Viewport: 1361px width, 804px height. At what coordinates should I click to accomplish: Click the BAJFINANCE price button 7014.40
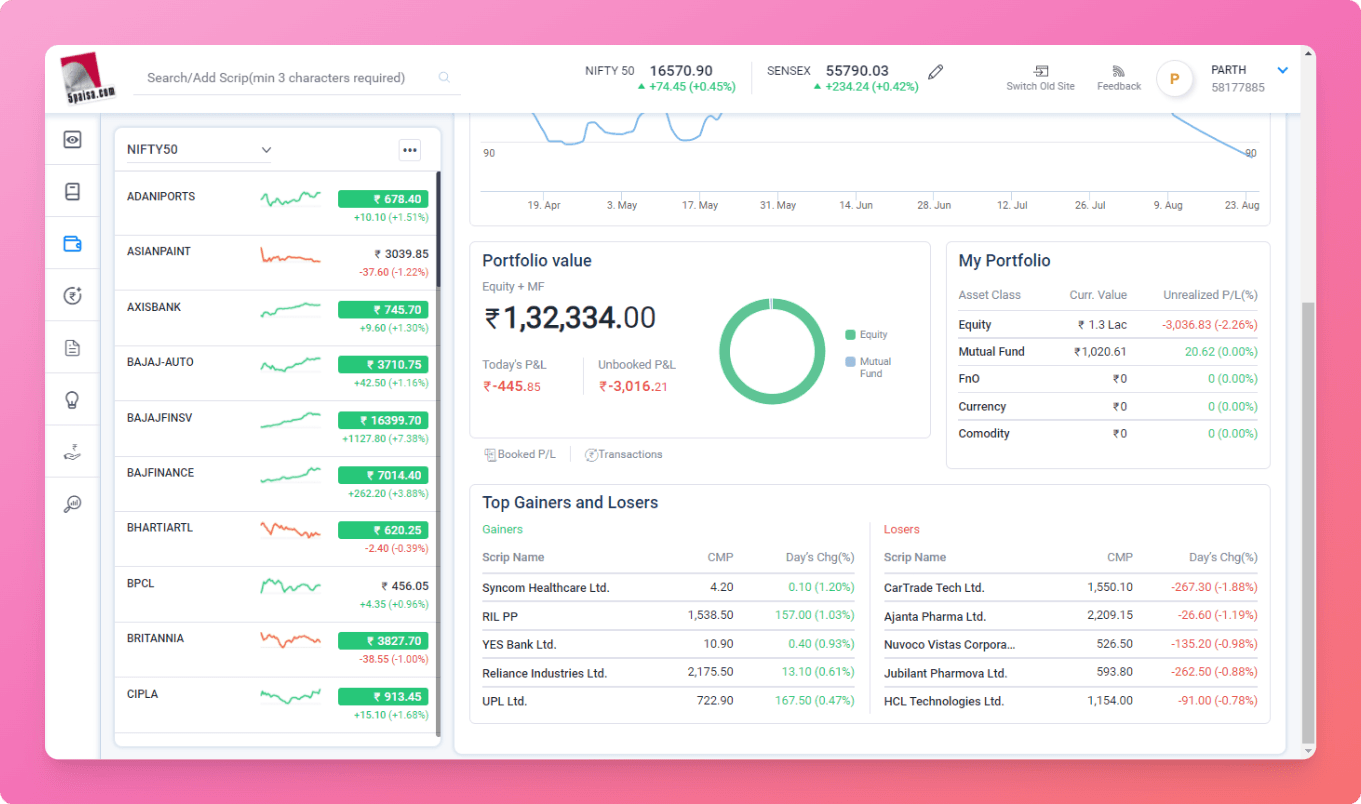click(383, 475)
